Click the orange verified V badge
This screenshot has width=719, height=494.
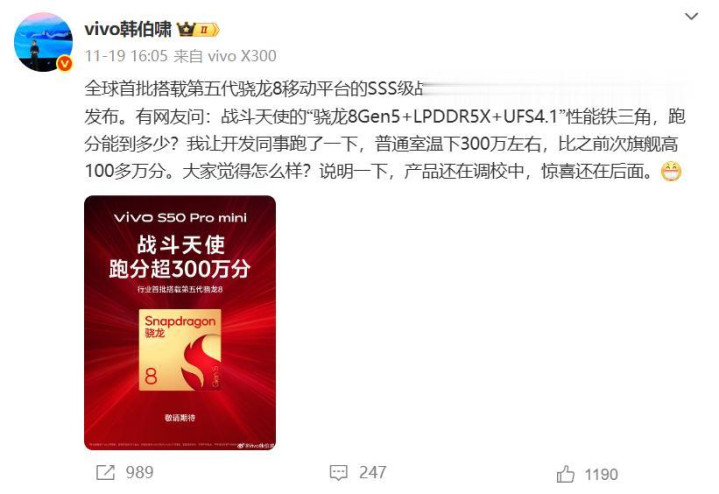pyautogui.click(x=65, y=63)
